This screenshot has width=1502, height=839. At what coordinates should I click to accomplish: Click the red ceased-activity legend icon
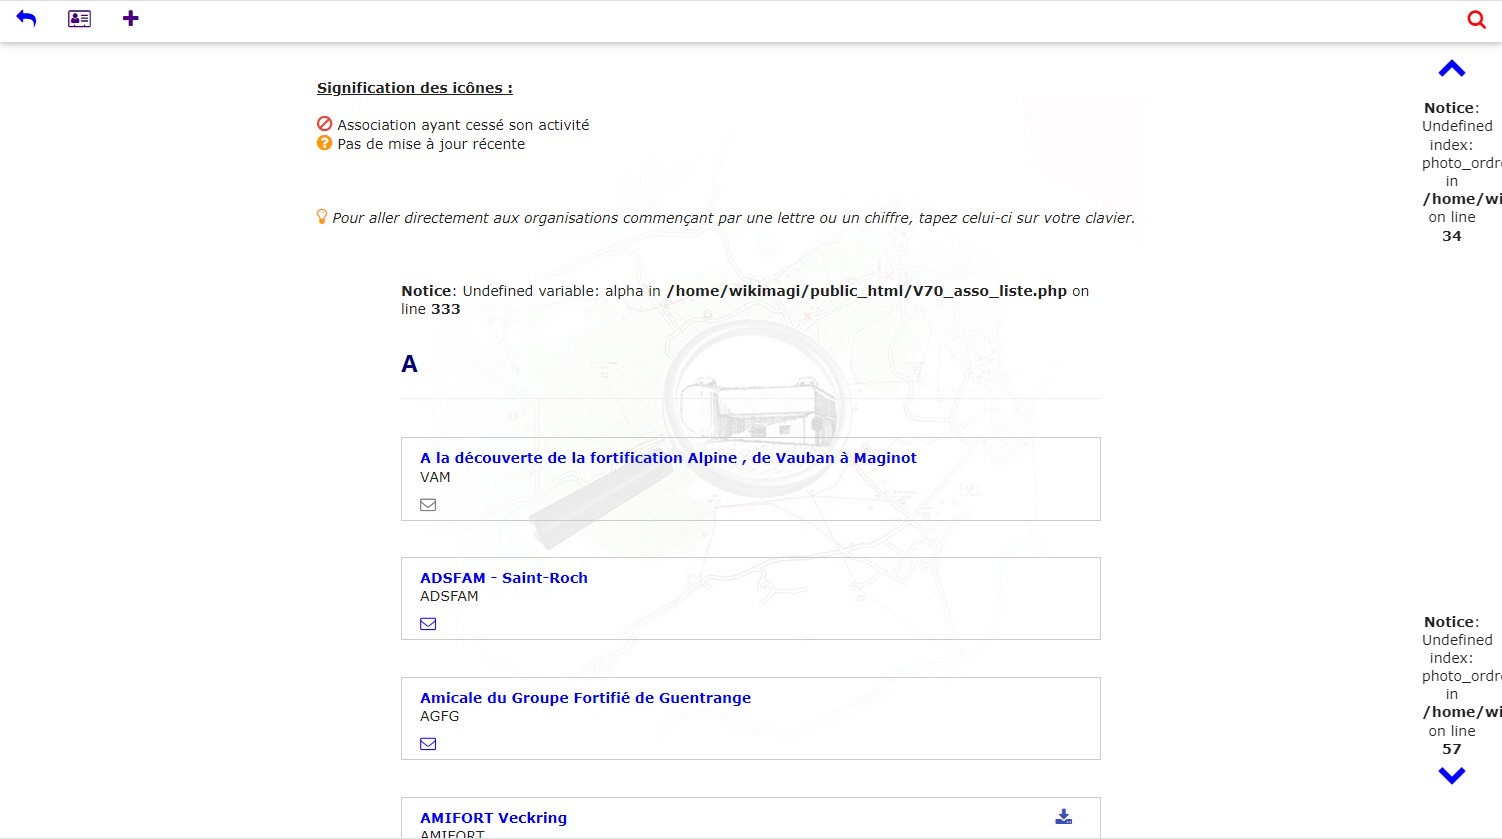pyautogui.click(x=324, y=124)
